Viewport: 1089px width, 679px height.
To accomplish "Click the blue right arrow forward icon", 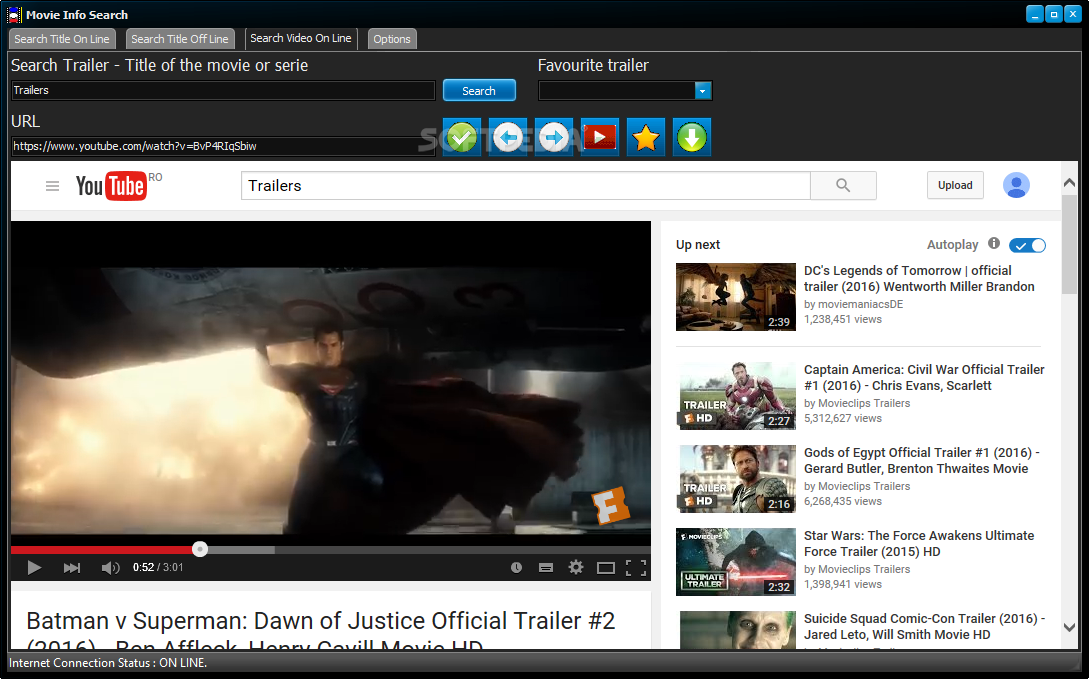I will [x=554, y=137].
